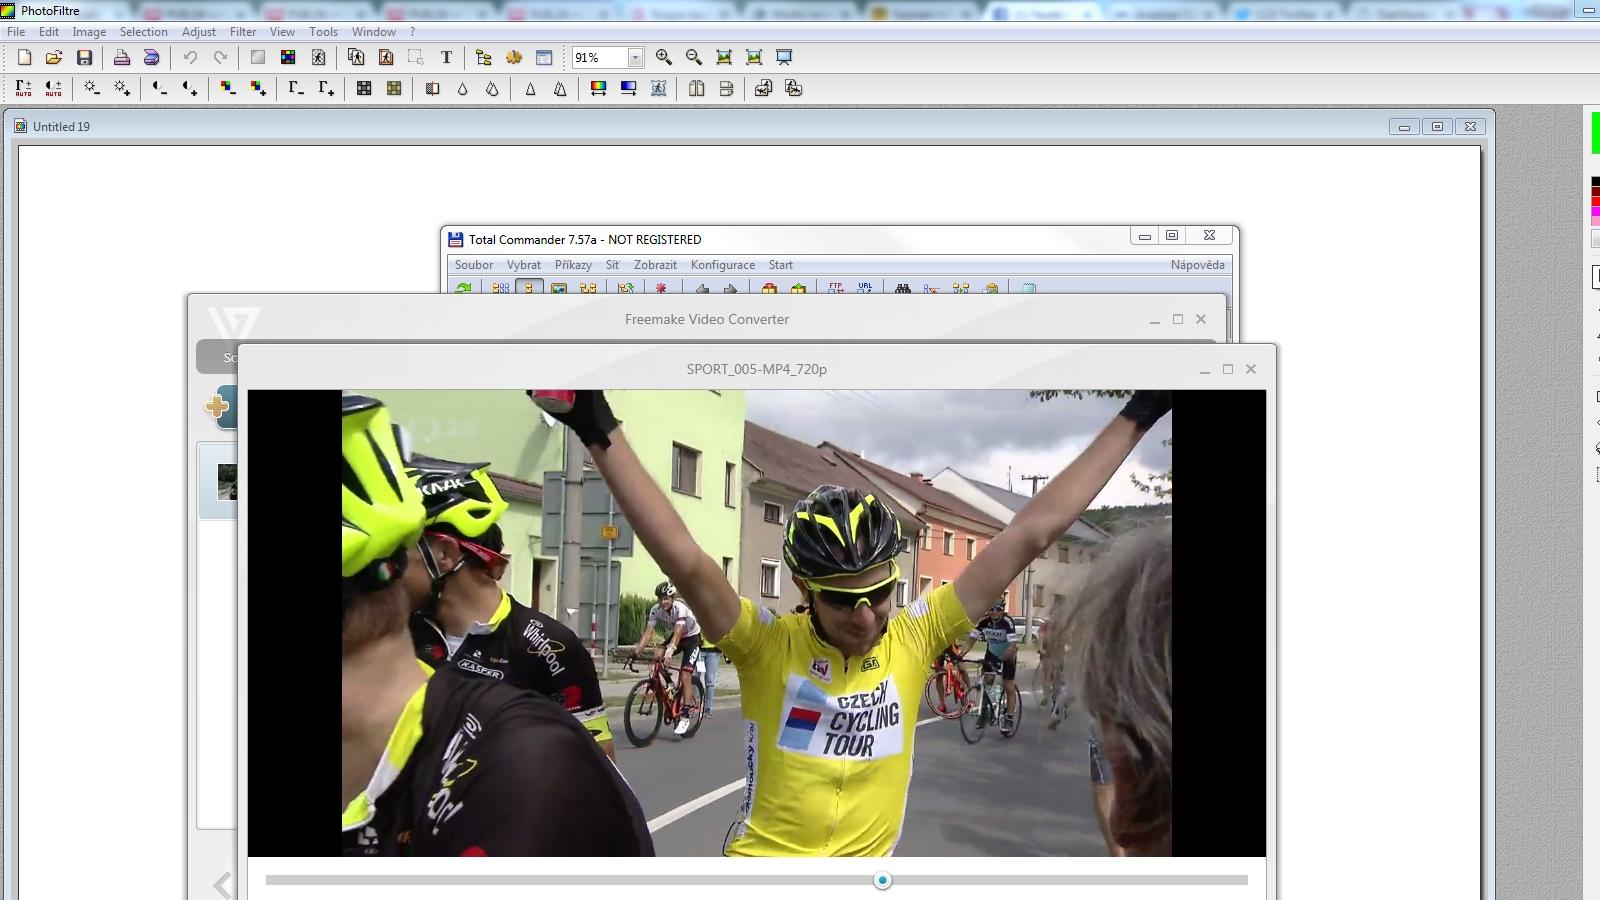Open Nápověda menu in Total Commander

(x=1197, y=265)
